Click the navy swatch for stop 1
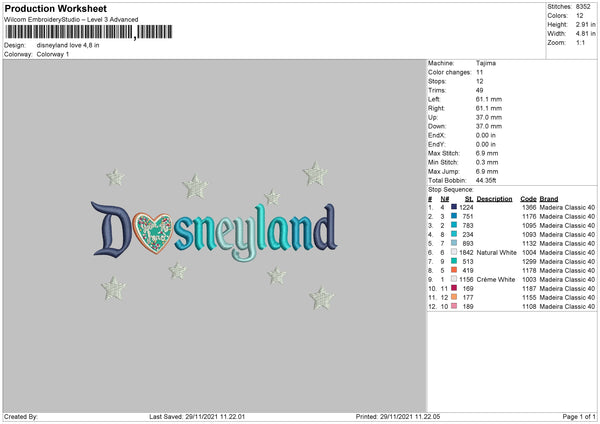The image size is (600, 424). point(454,207)
